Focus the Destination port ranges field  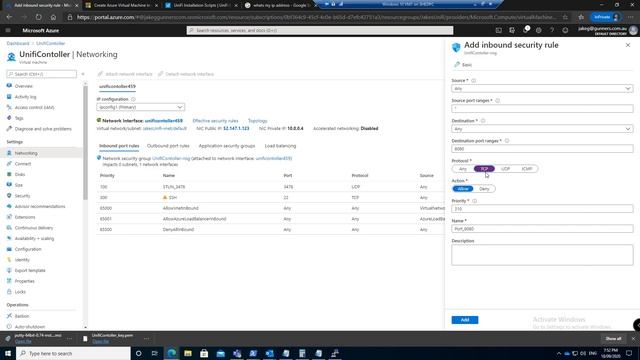click(542, 149)
